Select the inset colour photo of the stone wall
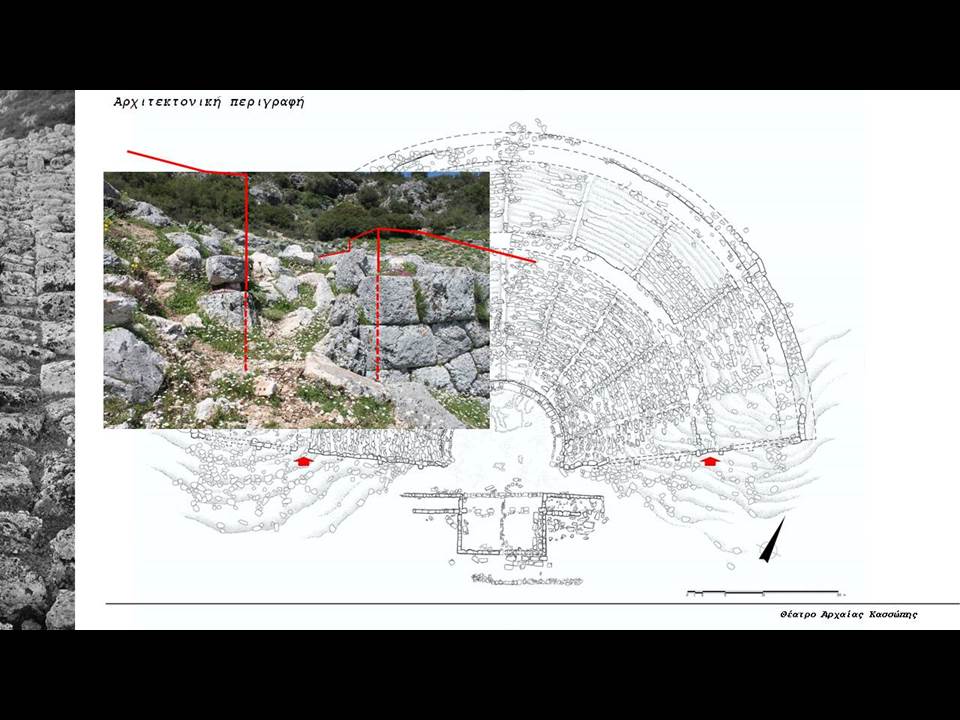This screenshot has height=720, width=960. pos(296,300)
